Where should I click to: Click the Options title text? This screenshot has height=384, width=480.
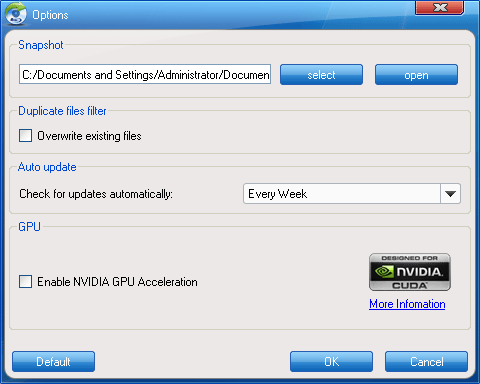click(50, 15)
